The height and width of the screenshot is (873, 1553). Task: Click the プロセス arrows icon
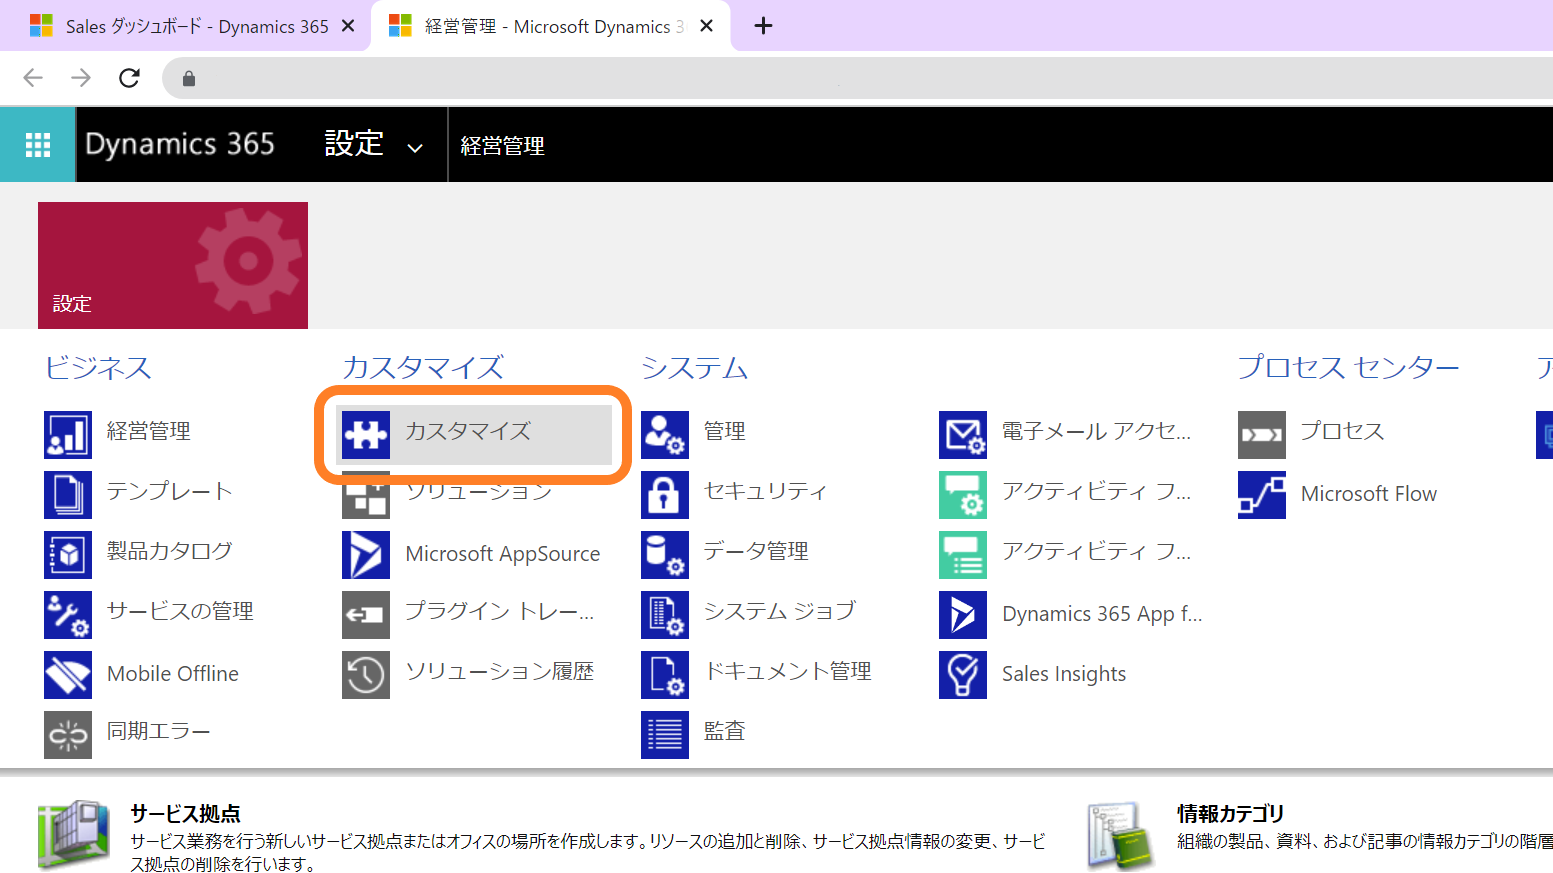[x=1262, y=435]
